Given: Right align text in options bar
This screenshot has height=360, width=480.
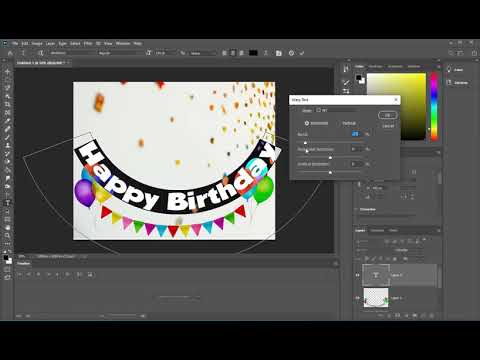Looking at the screenshot, I should (241, 53).
